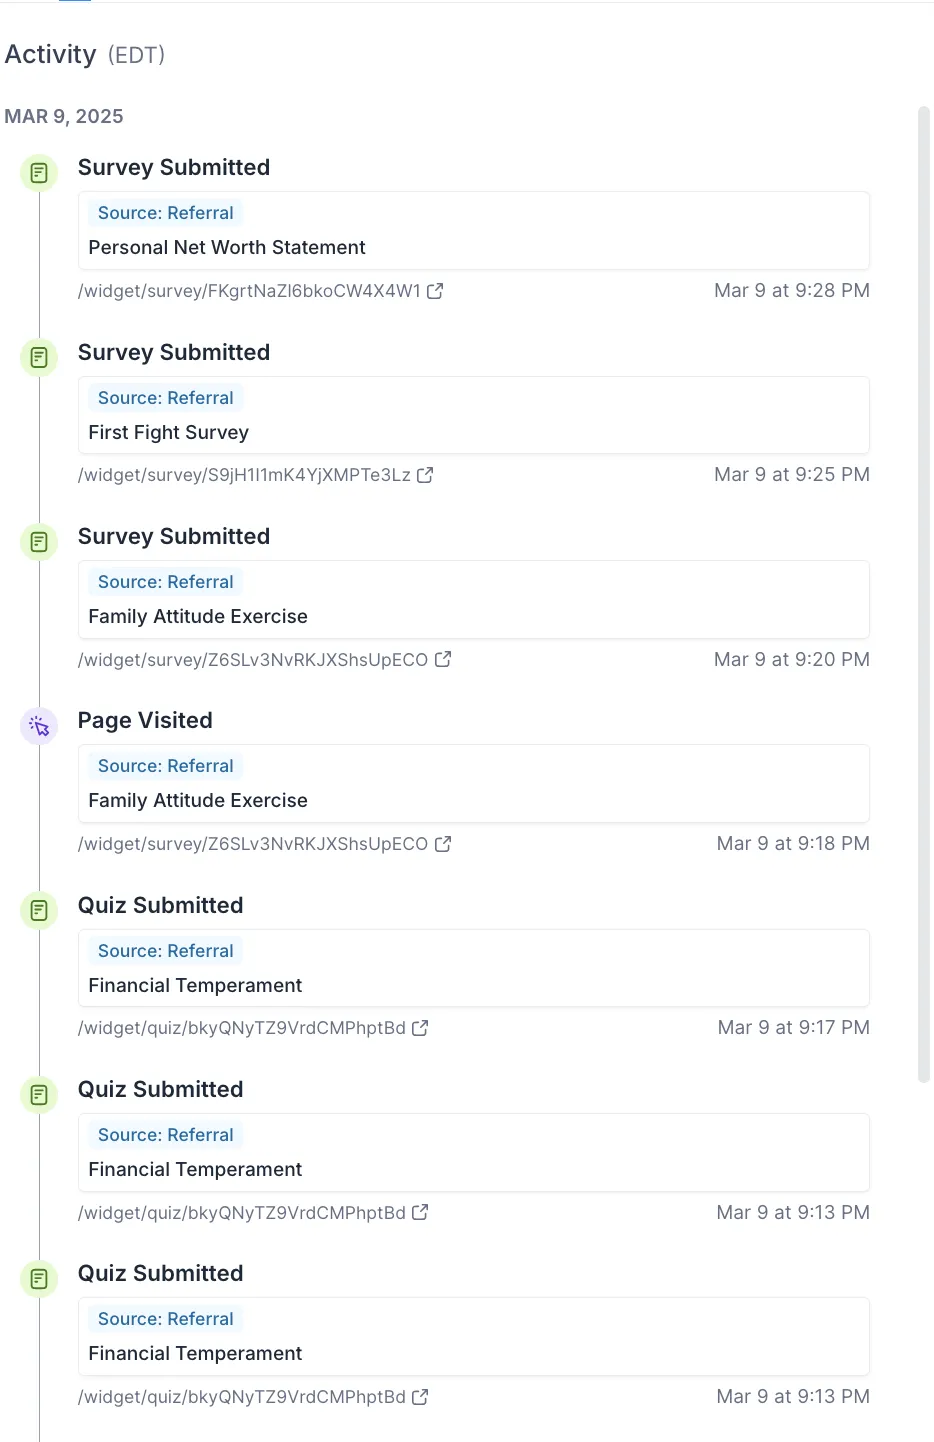The image size is (934, 1442).
Task: Click quiz icon beside 9:17 PM Quiz Submitted
Action: [x=39, y=910]
